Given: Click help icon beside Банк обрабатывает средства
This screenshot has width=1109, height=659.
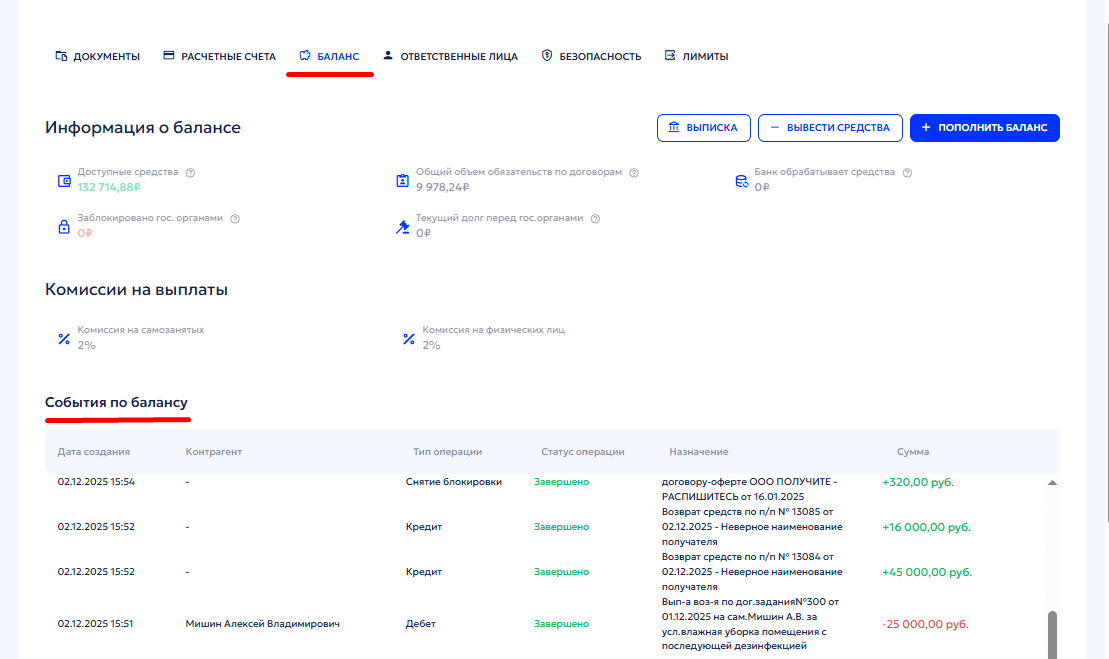Looking at the screenshot, I should 907,172.
